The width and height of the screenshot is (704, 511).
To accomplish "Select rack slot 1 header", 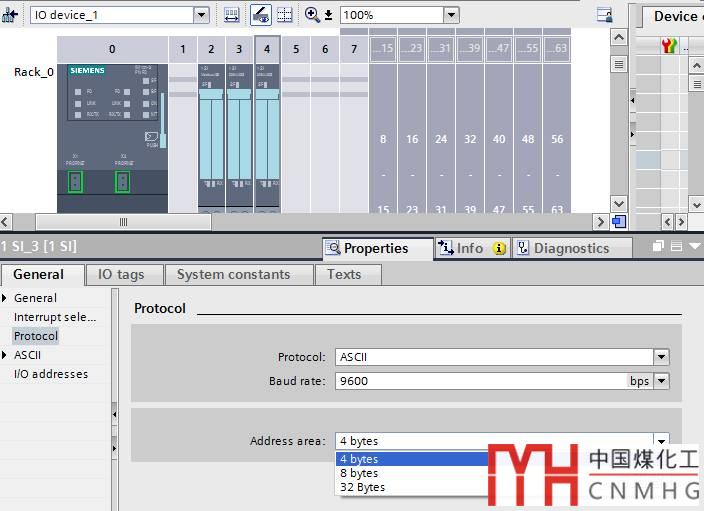I will point(183,49).
